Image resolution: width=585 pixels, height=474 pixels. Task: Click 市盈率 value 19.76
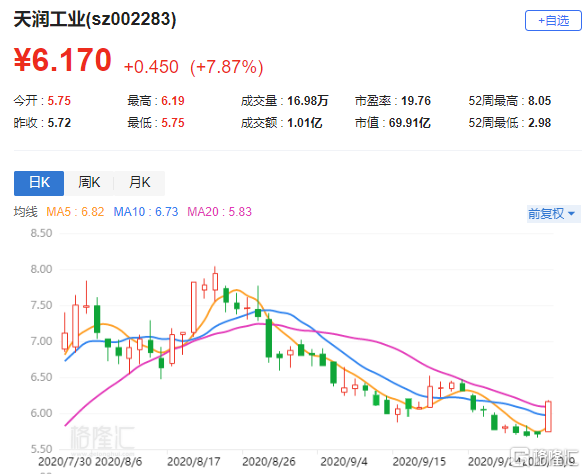(416, 101)
